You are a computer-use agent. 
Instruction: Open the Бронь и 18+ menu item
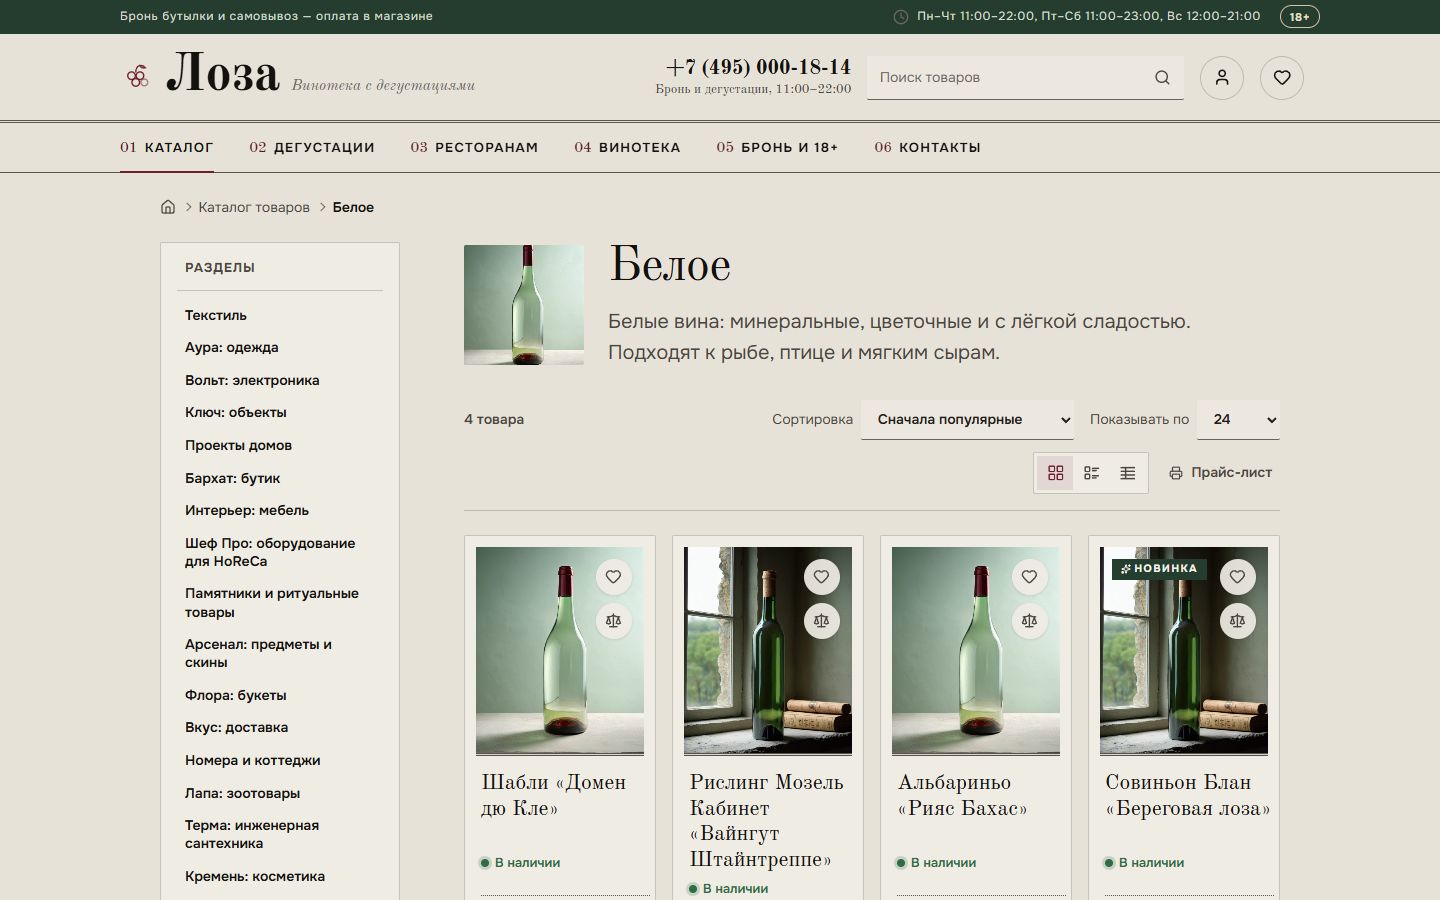pyautogui.click(x=777, y=147)
